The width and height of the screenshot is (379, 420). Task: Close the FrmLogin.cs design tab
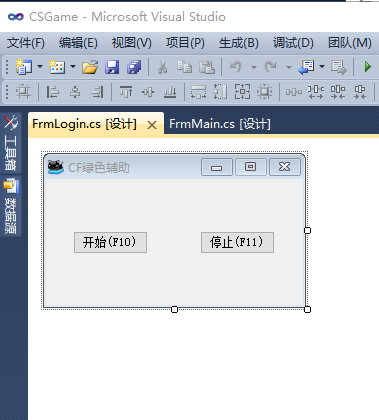152,125
